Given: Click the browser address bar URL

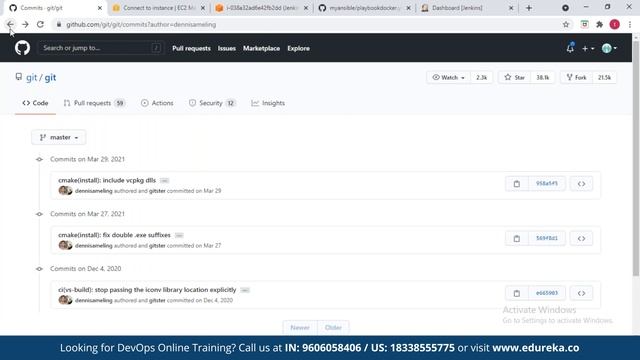Looking at the screenshot, I should 141,24.
